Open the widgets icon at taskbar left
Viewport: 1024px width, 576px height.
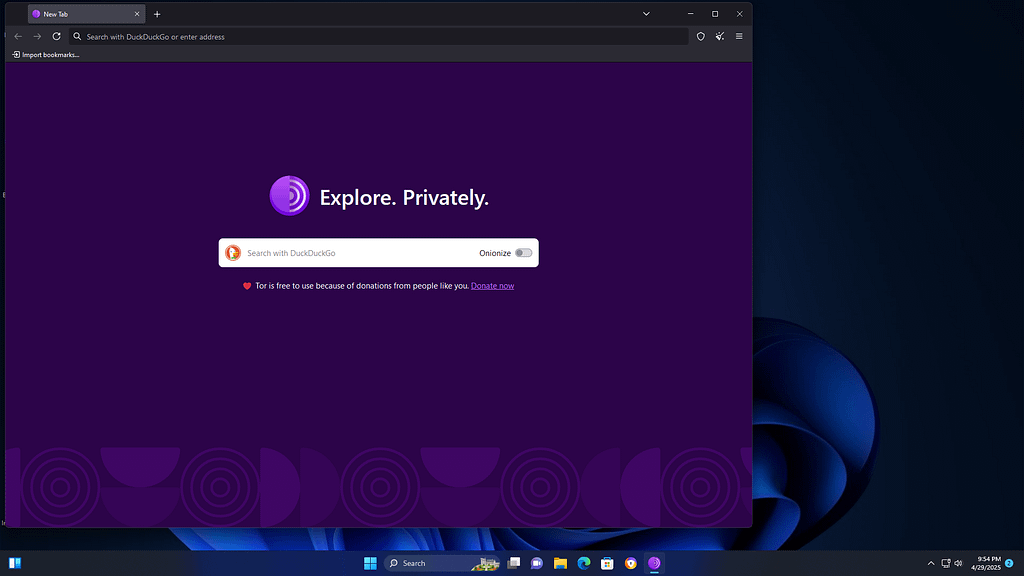pyautogui.click(x=15, y=563)
